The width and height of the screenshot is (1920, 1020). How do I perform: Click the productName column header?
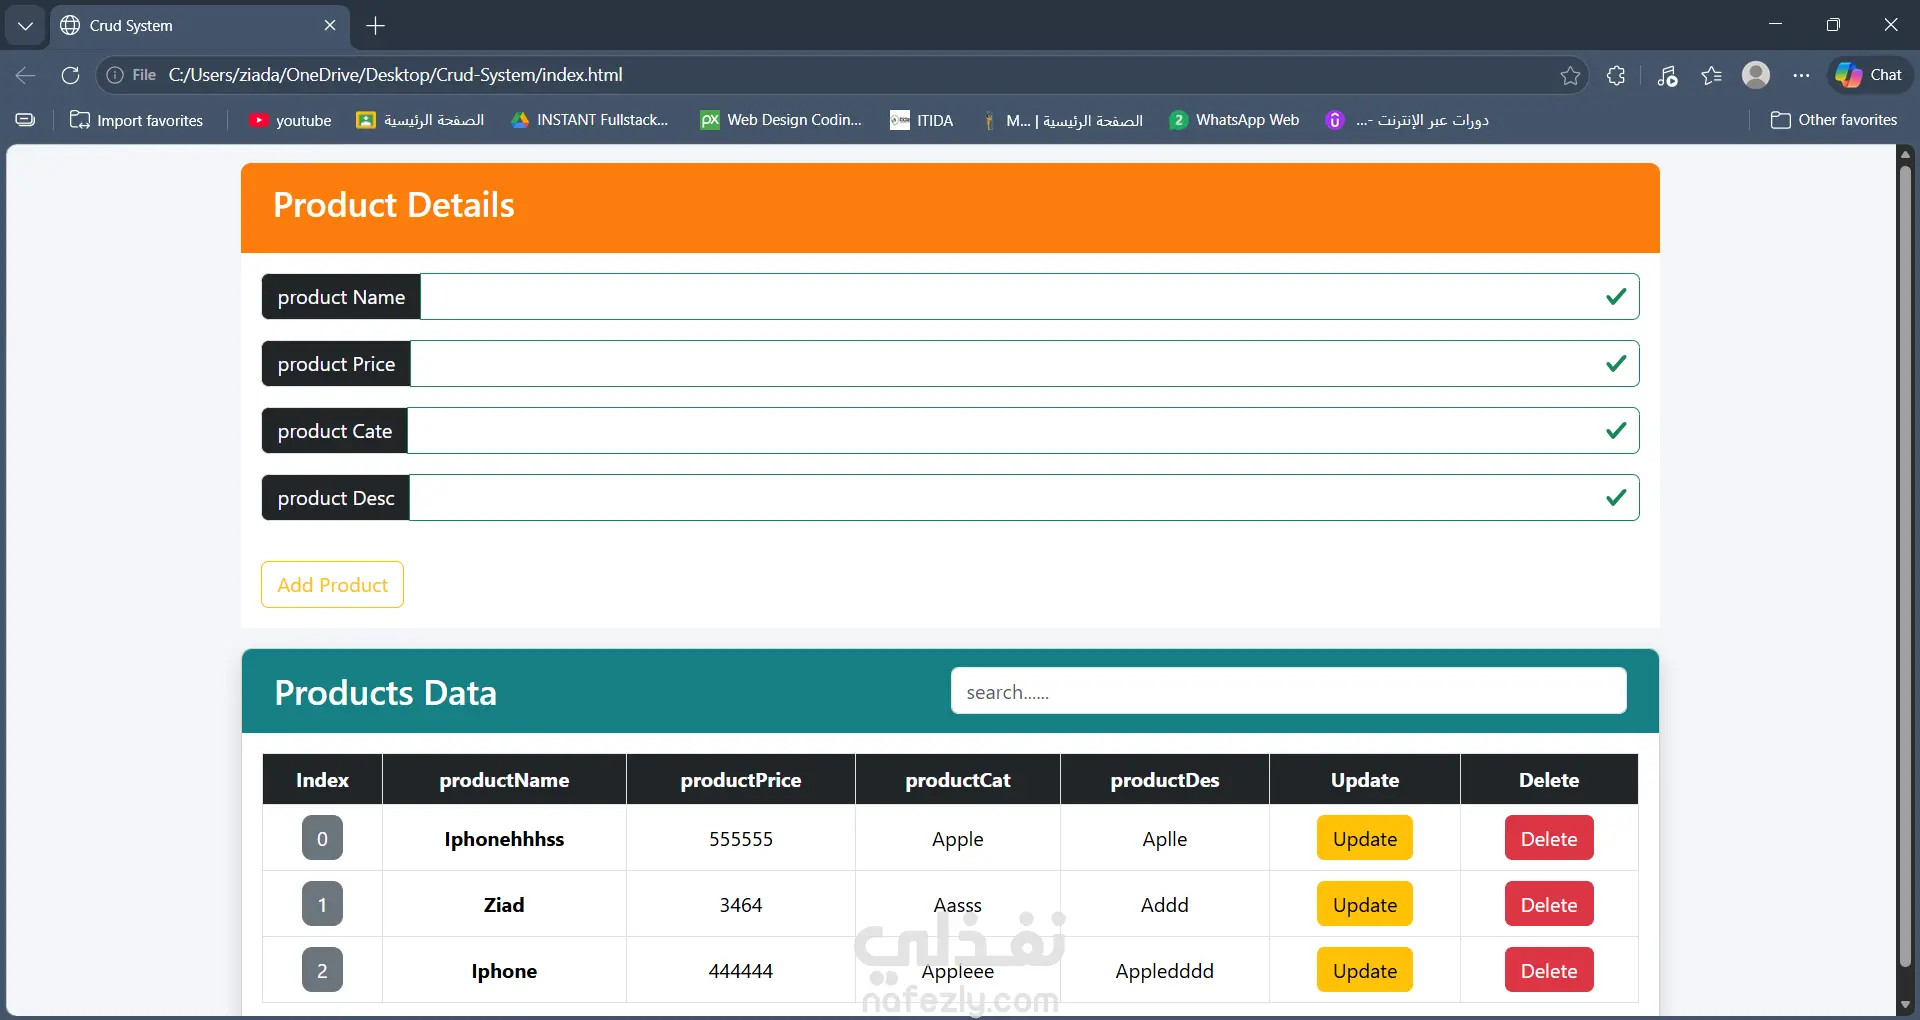[x=504, y=780]
